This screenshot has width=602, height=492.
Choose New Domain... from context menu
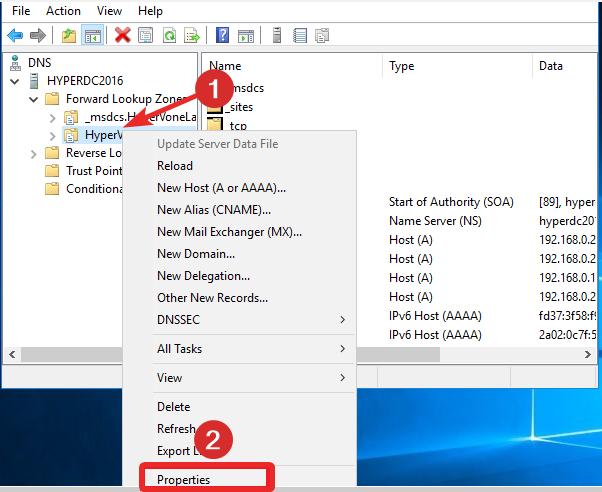196,254
